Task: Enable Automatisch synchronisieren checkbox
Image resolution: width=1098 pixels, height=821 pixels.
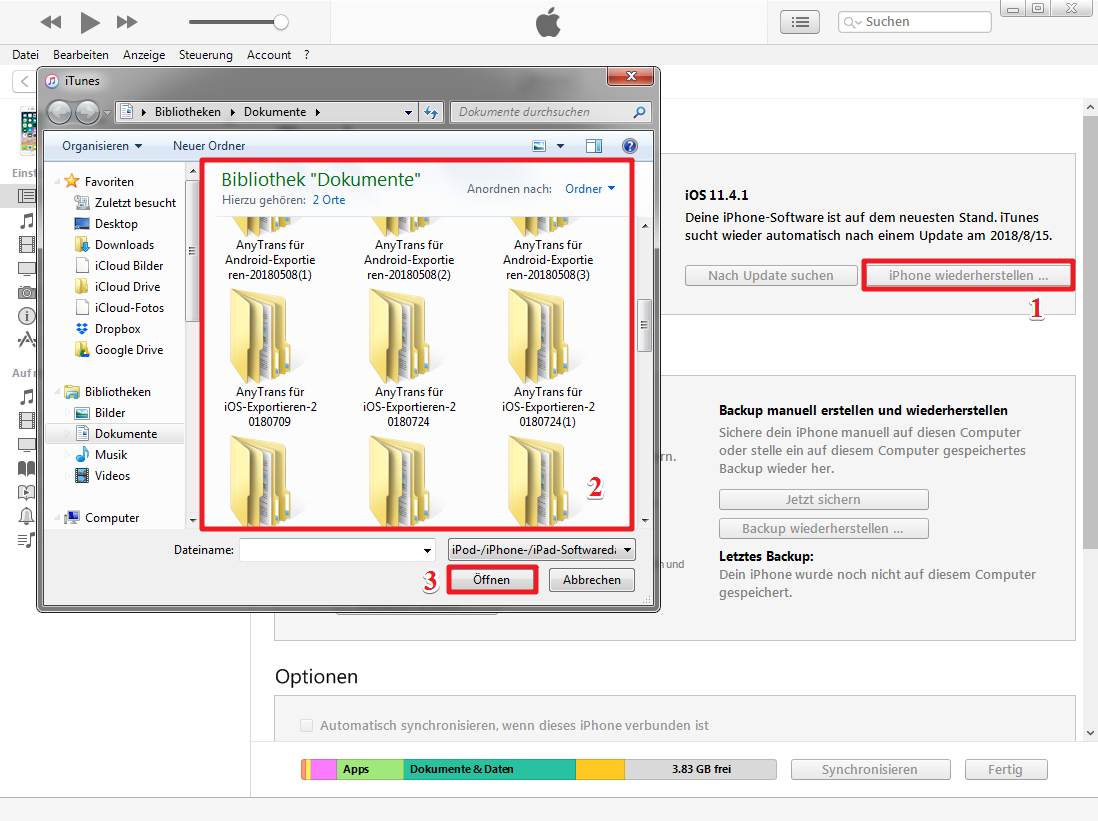Action: pos(307,725)
